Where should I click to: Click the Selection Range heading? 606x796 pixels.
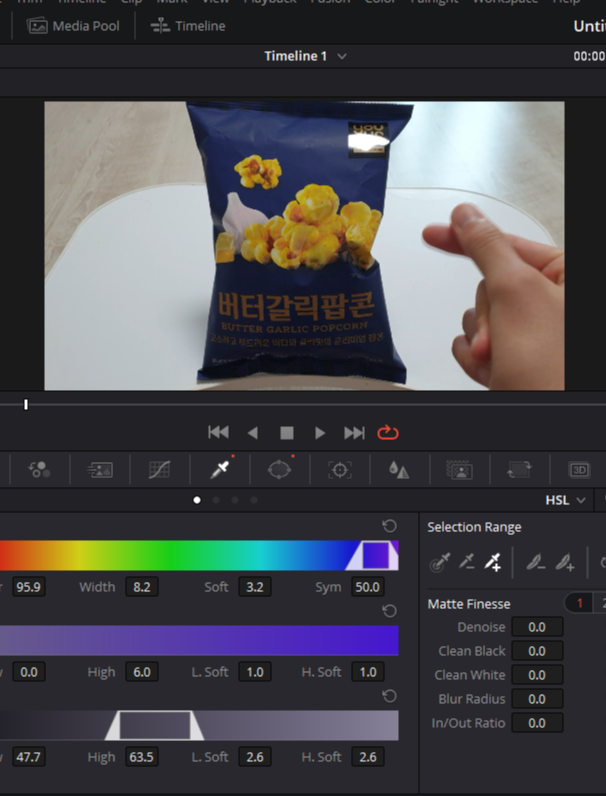(474, 527)
